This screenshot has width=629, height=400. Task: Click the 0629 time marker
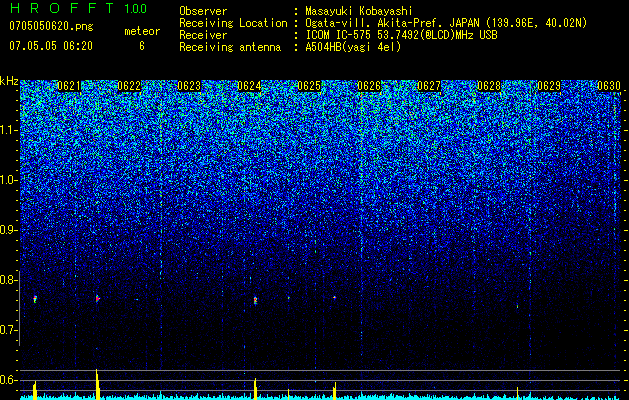549,86
